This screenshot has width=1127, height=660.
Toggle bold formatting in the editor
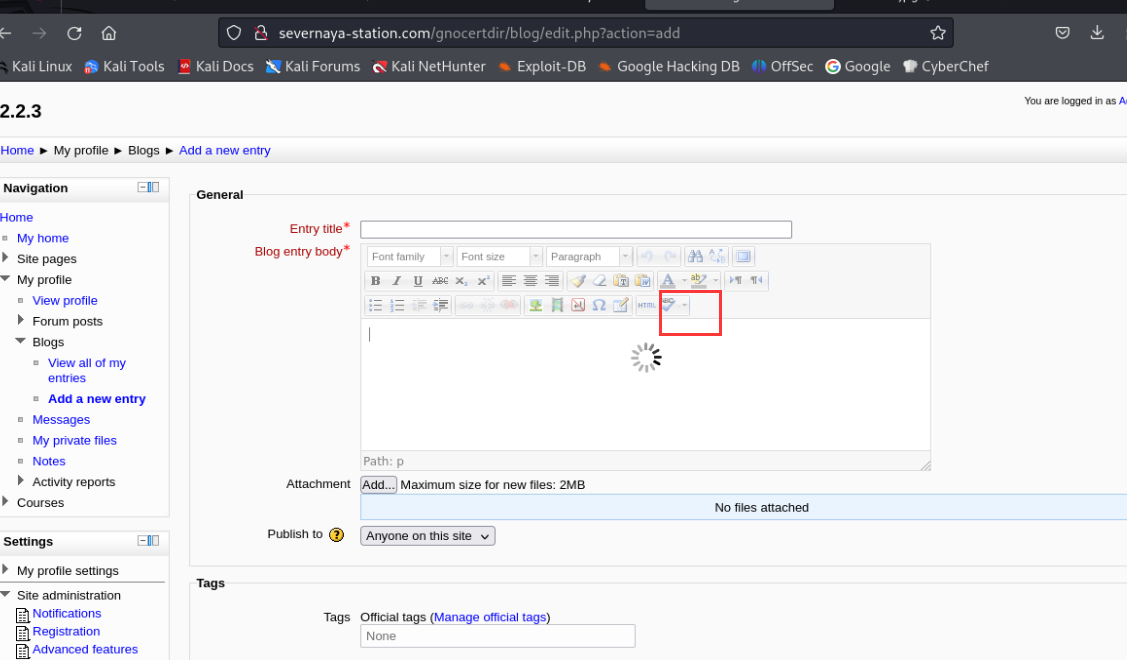376,281
